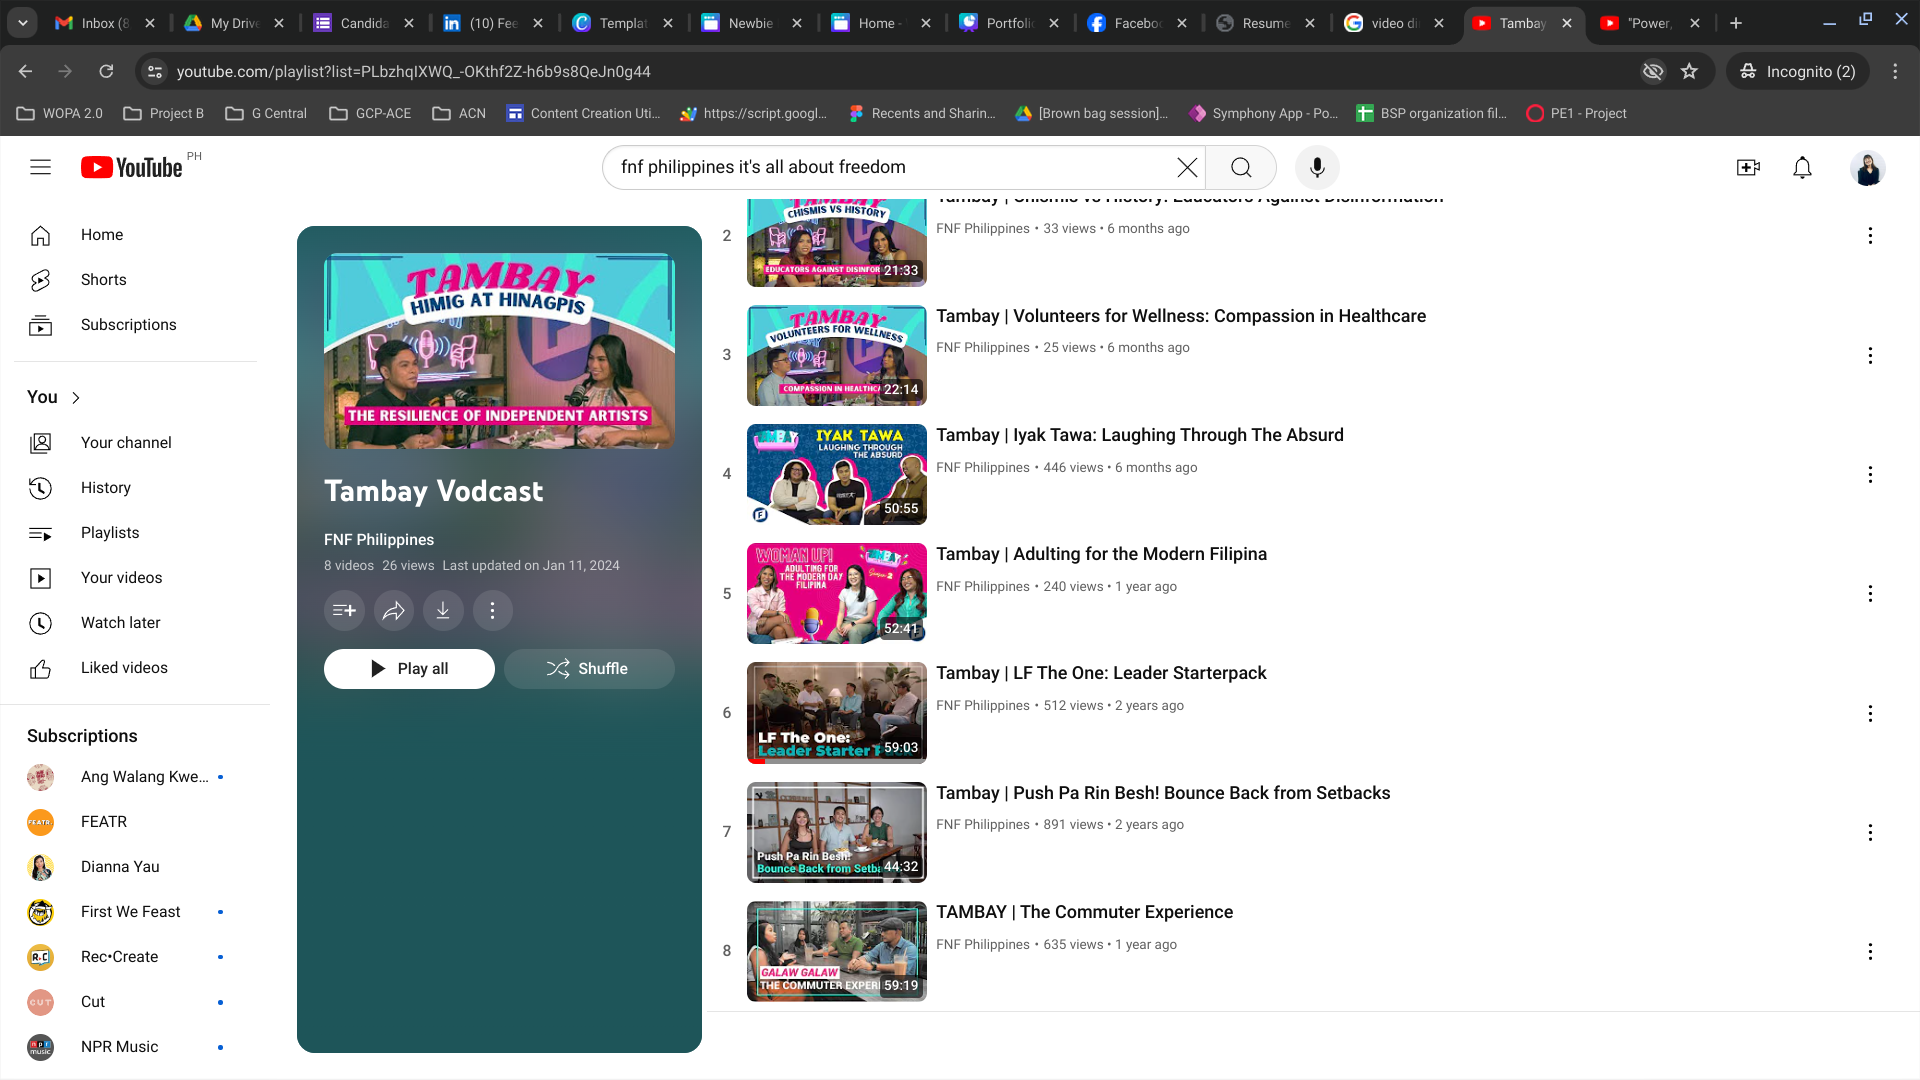This screenshot has height=1080, width=1920.
Task: Open action menu for Push Pa Rin Besh video
Action: click(1870, 832)
